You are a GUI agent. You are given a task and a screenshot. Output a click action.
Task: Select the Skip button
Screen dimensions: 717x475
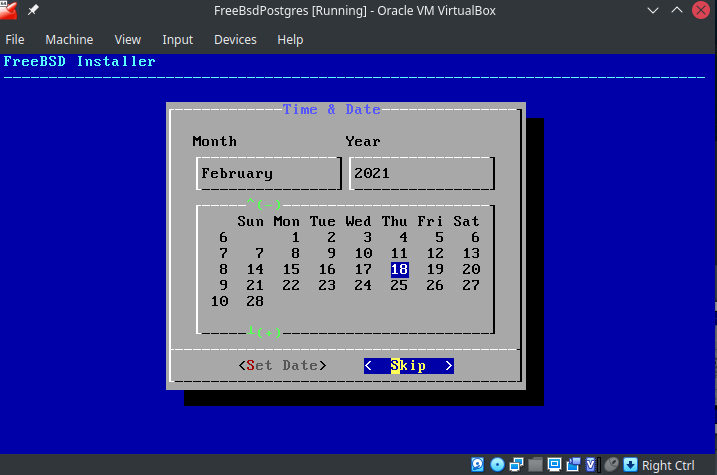[409, 365]
